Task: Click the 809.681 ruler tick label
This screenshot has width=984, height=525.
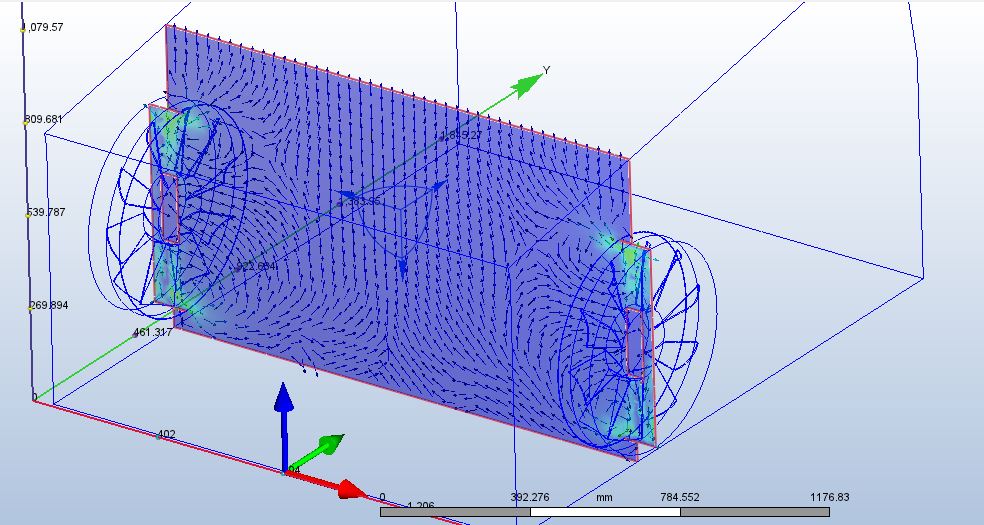Action: pos(44,120)
